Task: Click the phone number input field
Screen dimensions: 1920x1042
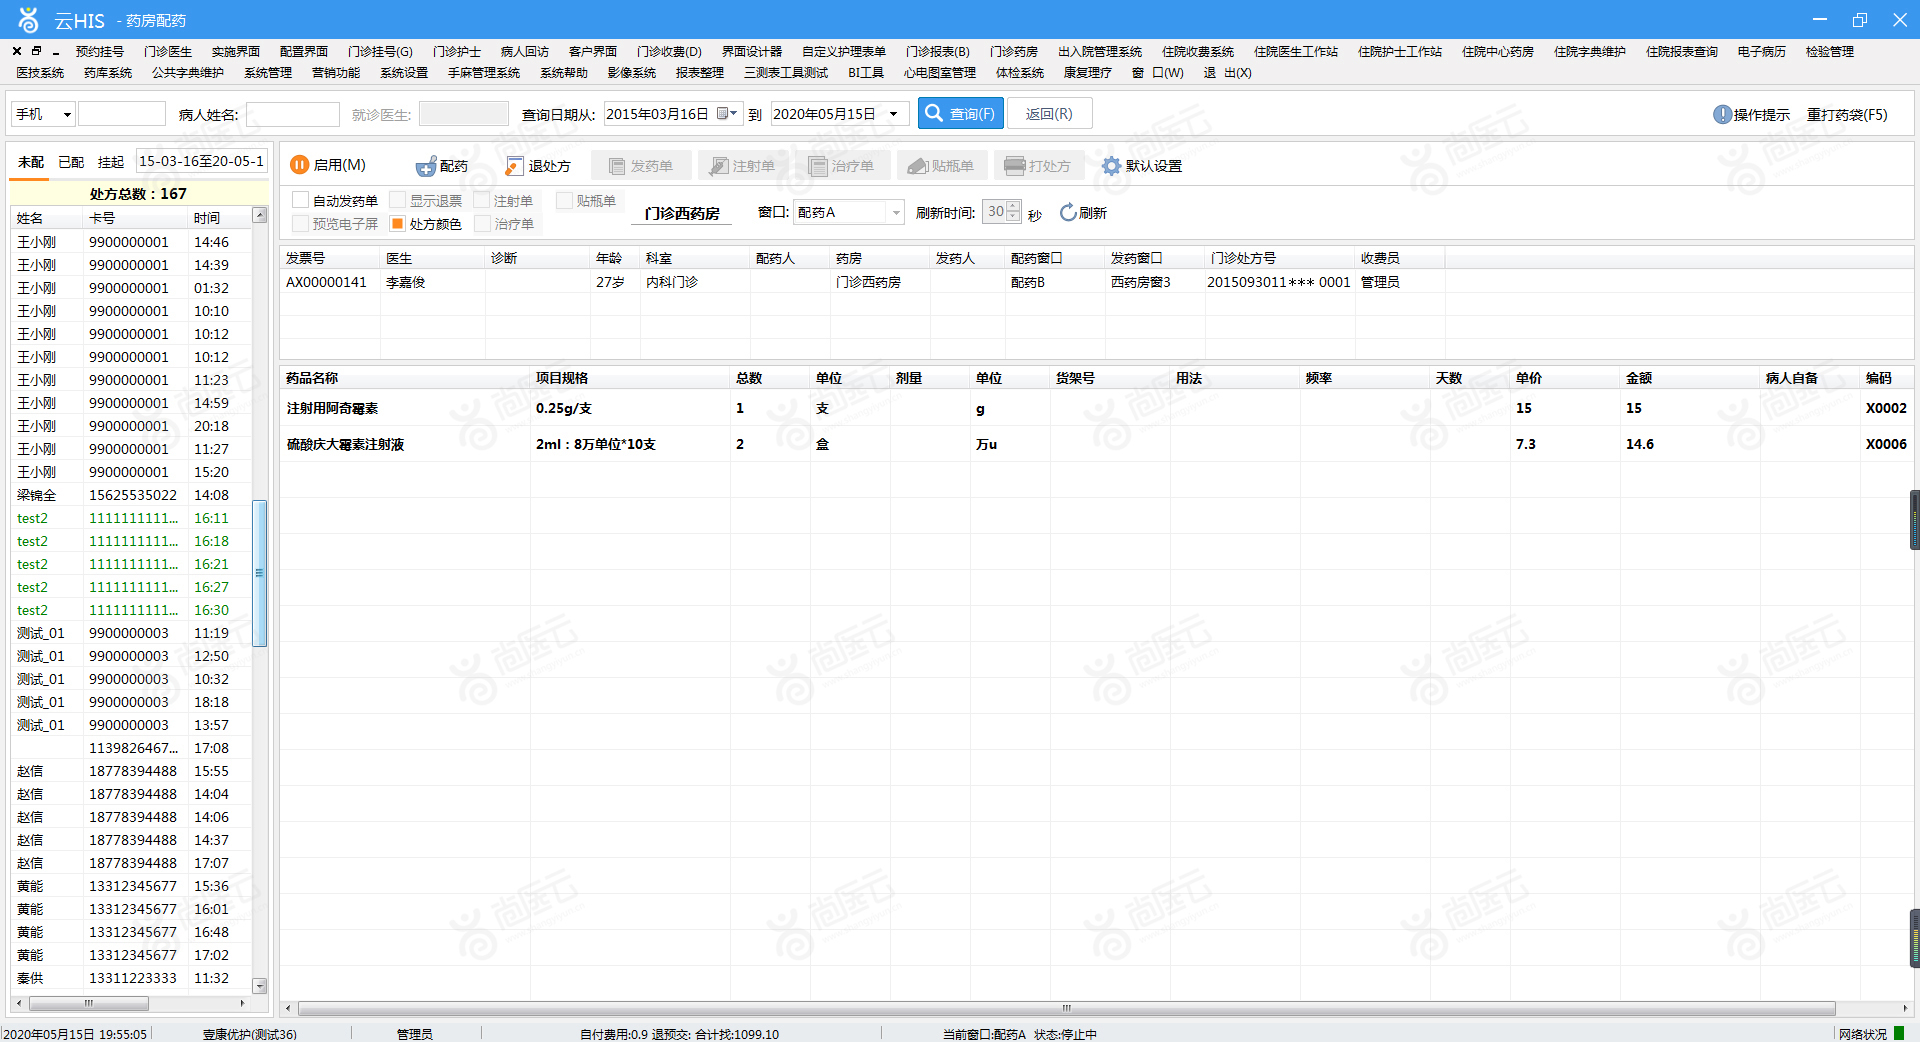Action: click(122, 114)
